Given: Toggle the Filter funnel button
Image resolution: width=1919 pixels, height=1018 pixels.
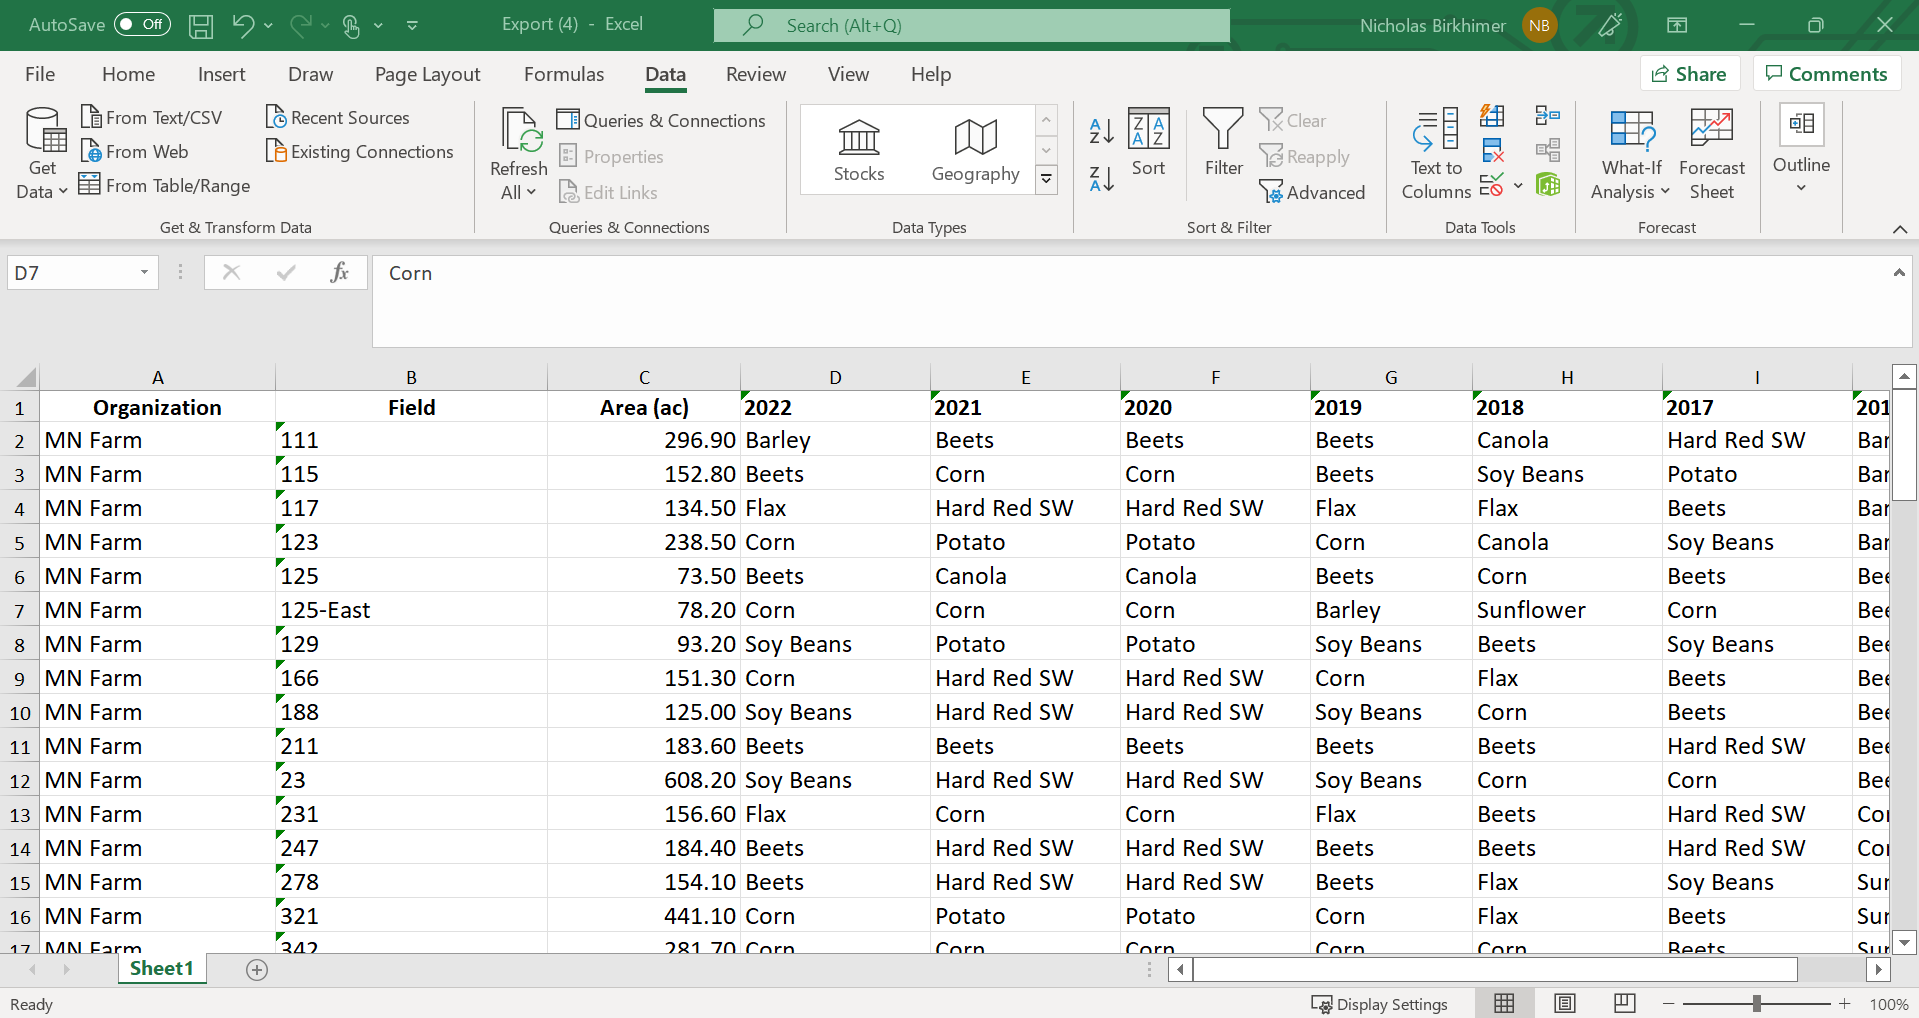Looking at the screenshot, I should point(1223,143).
